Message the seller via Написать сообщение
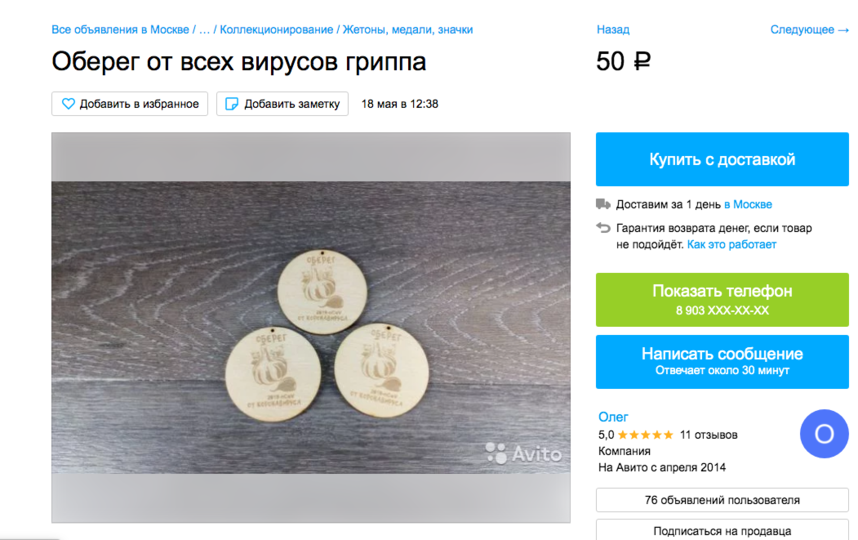Image resolution: width=858 pixels, height=540 pixels. [x=722, y=362]
